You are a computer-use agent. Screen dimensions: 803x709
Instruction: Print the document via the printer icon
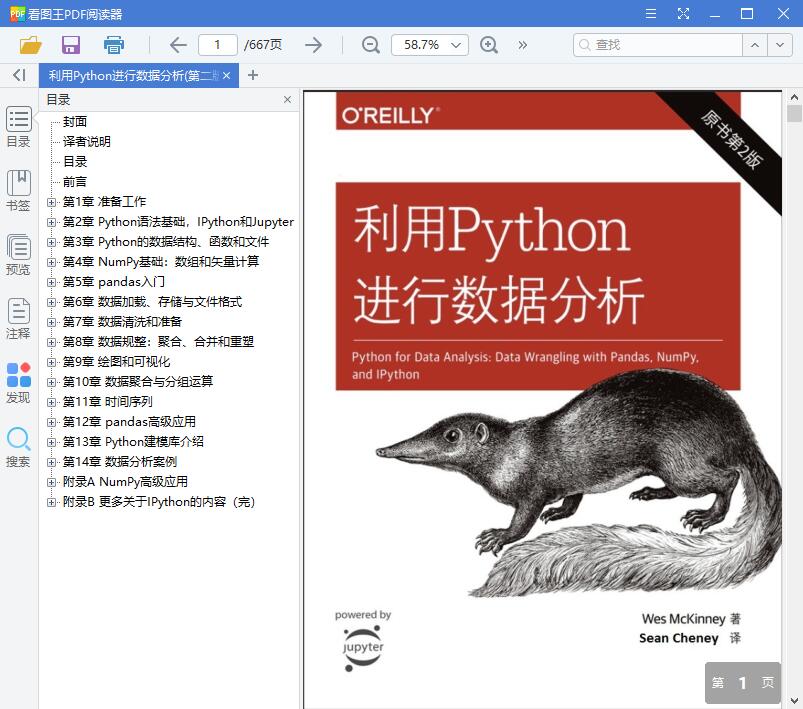[113, 45]
